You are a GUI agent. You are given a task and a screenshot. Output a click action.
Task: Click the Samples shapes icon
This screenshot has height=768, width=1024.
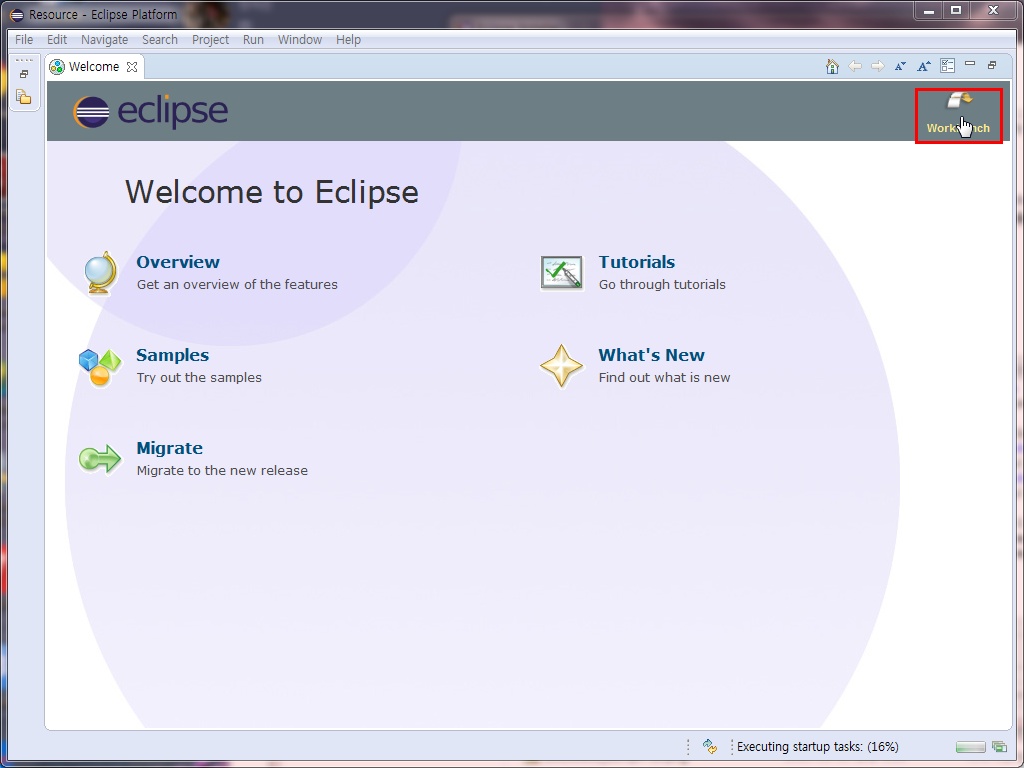coord(99,367)
